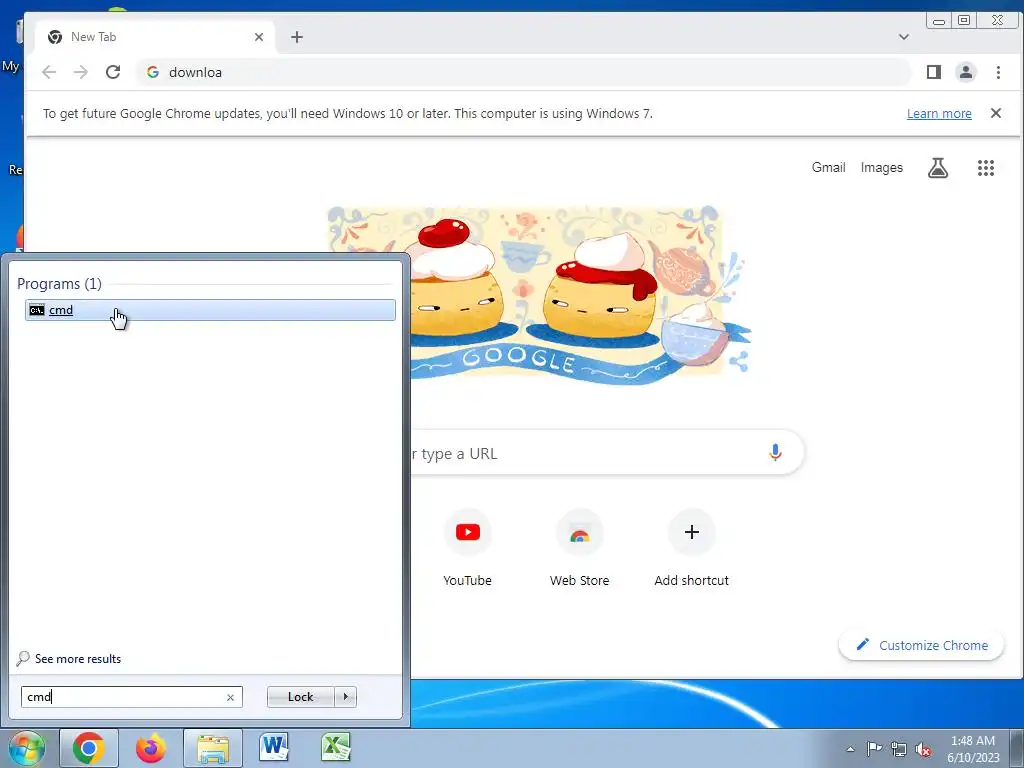
Task: Open the Search Labs flask icon
Action: (938, 168)
